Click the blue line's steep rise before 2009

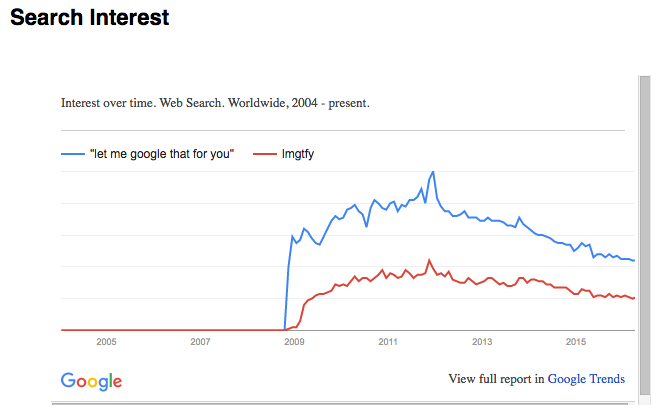point(288,280)
